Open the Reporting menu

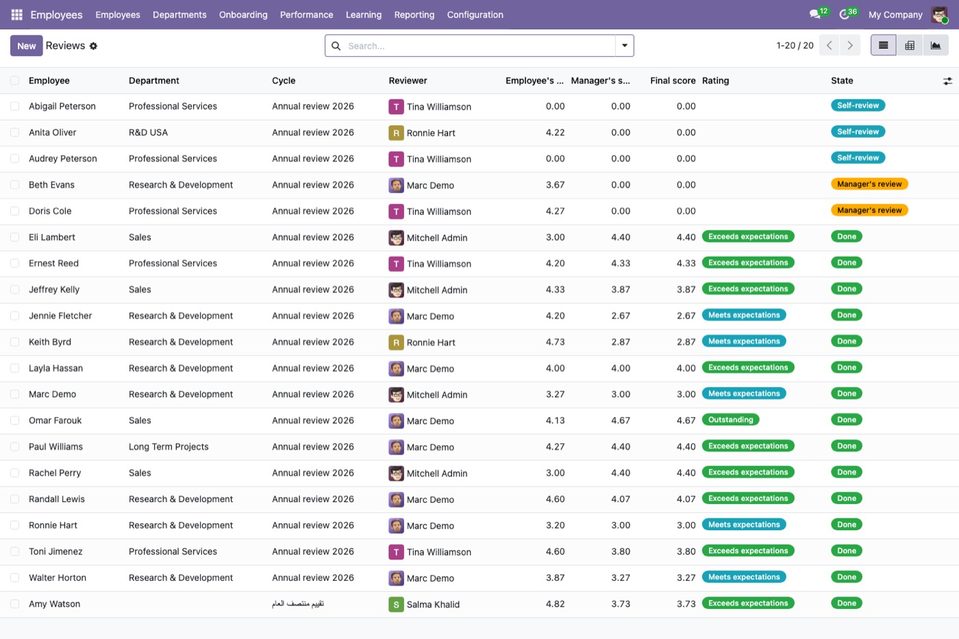414,15
